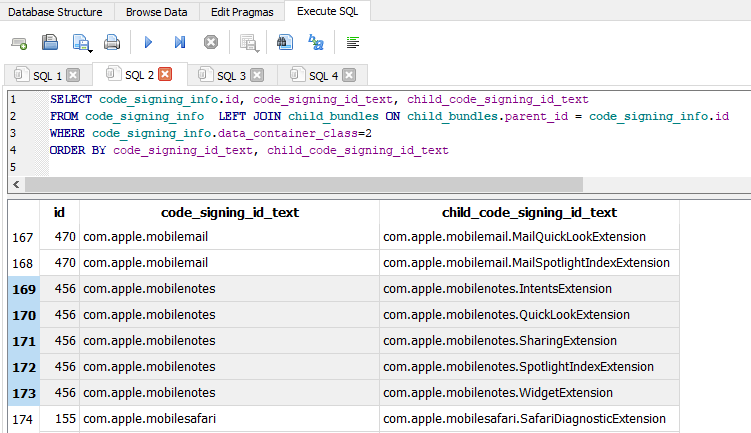Viewport: 751px width, 433px height.
Task: Execute the current line icon
Action: 180,43
